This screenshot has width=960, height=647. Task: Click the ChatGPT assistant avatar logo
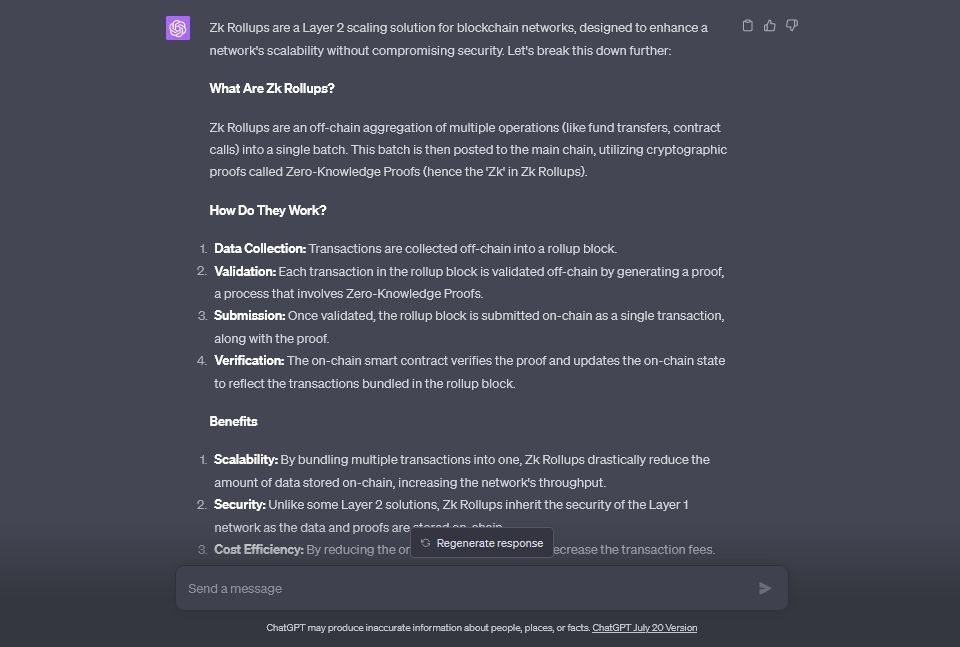click(x=178, y=28)
